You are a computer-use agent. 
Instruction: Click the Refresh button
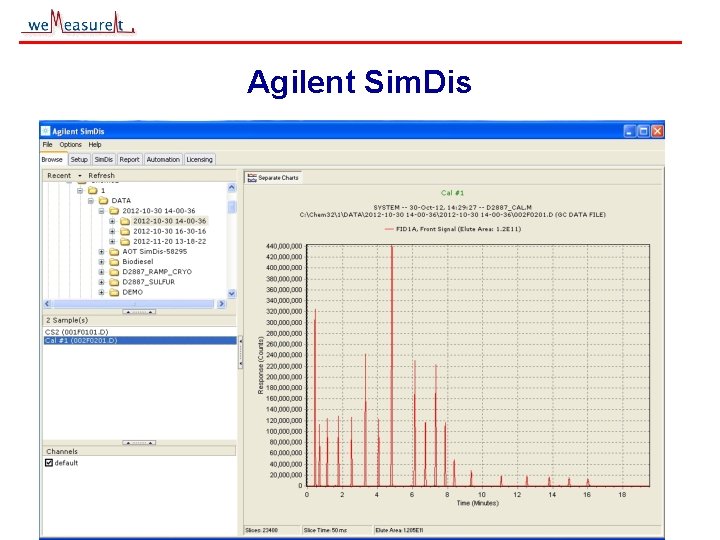click(x=101, y=175)
